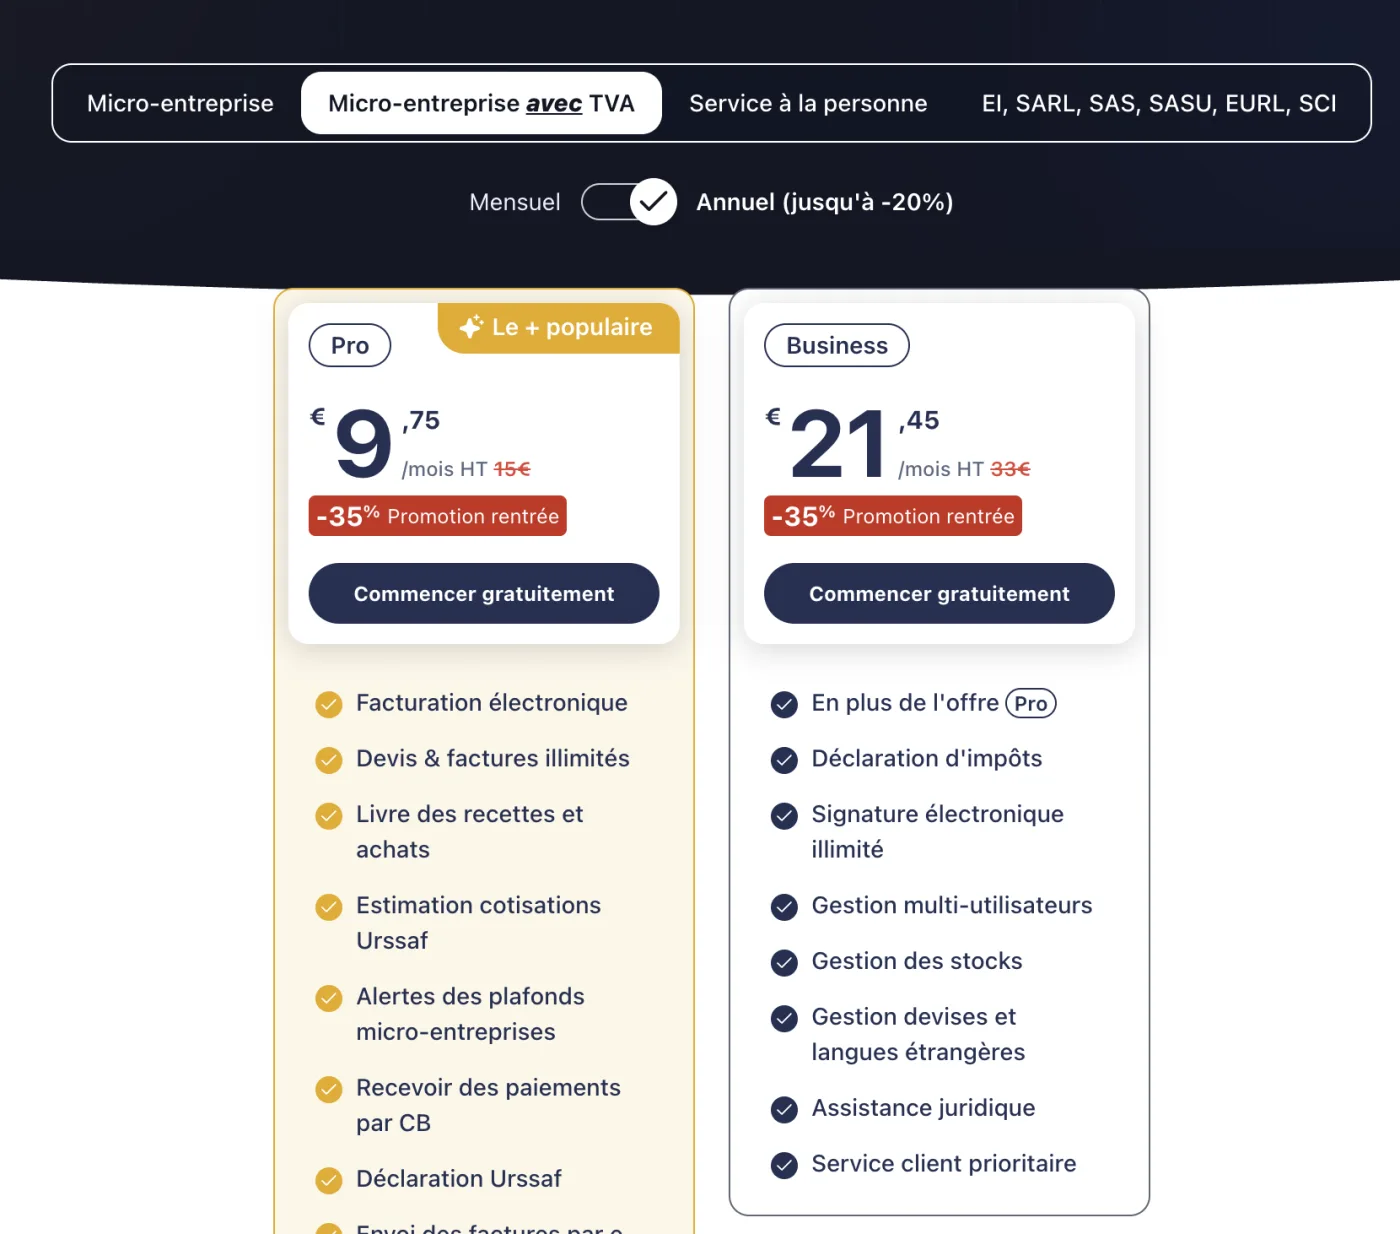Image resolution: width=1400 pixels, height=1234 pixels.
Task: Click the -35% Promotion rentrée badge under Pro
Action: pos(438,516)
